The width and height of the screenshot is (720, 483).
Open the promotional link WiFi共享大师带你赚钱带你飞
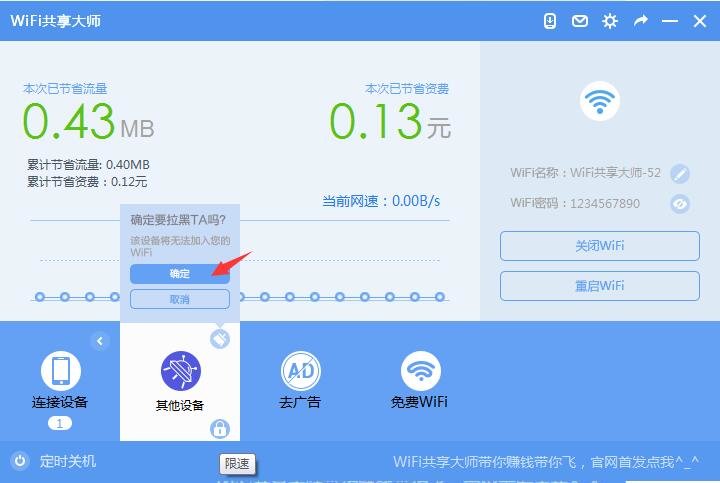[546, 461]
